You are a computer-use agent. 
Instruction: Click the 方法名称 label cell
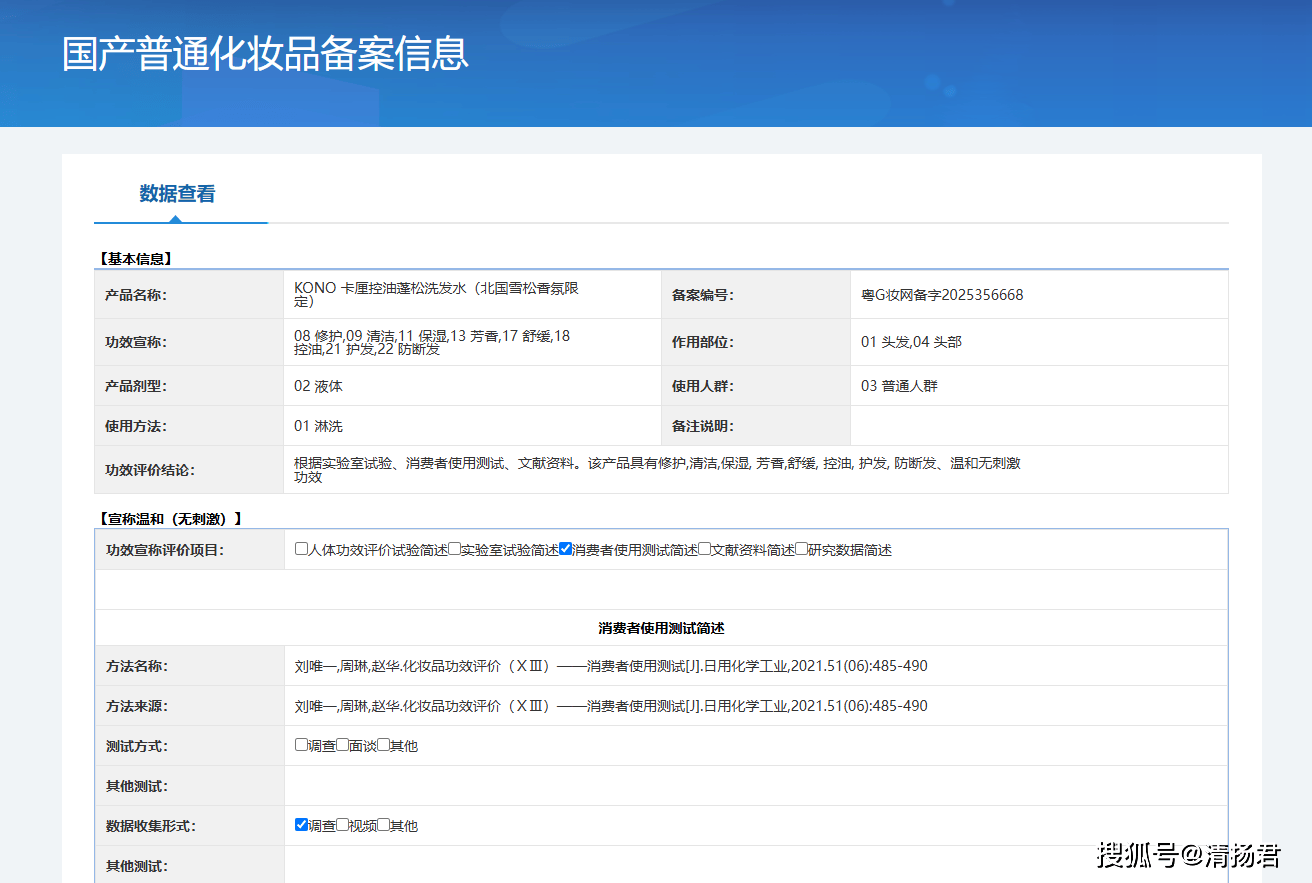point(190,666)
